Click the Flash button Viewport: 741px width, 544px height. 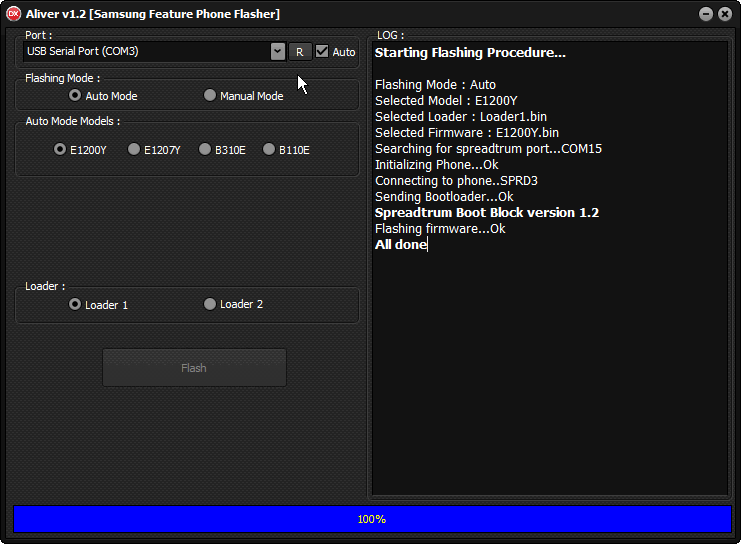click(x=194, y=368)
